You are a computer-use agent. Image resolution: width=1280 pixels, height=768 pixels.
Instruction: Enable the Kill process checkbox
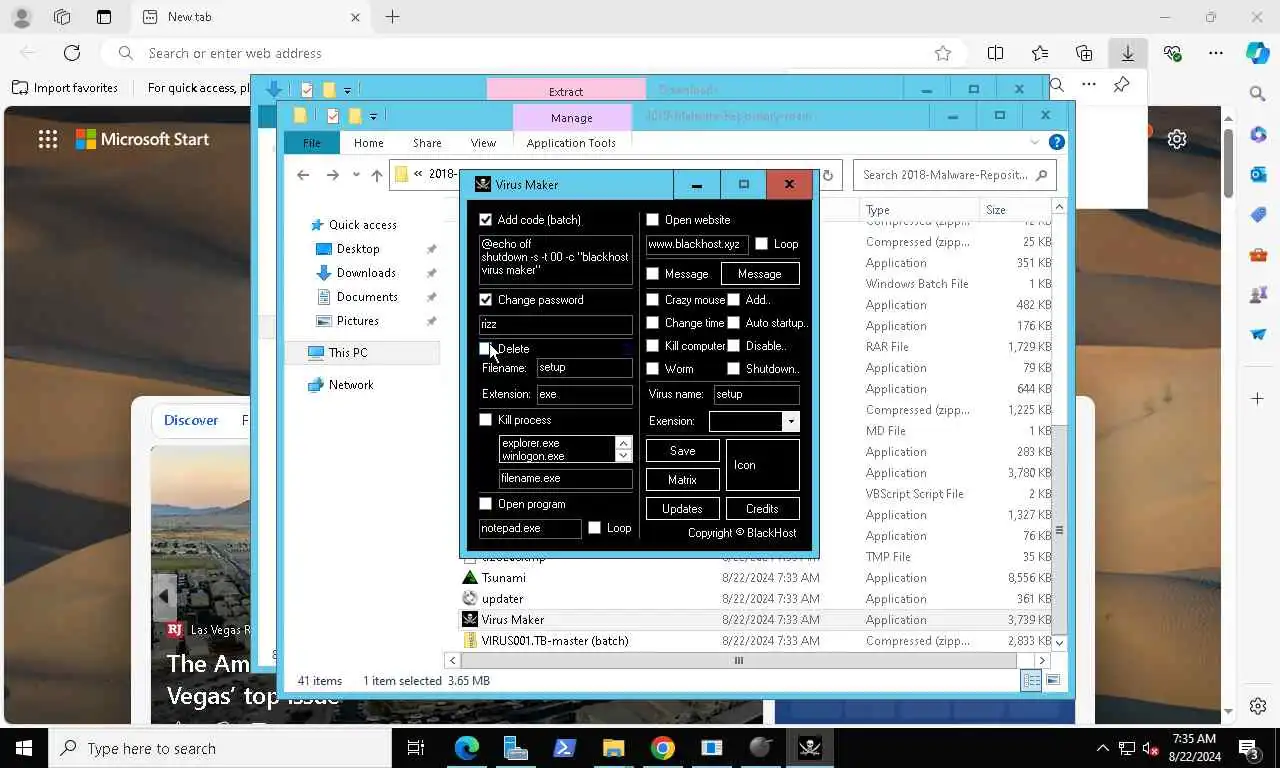pyautogui.click(x=486, y=420)
